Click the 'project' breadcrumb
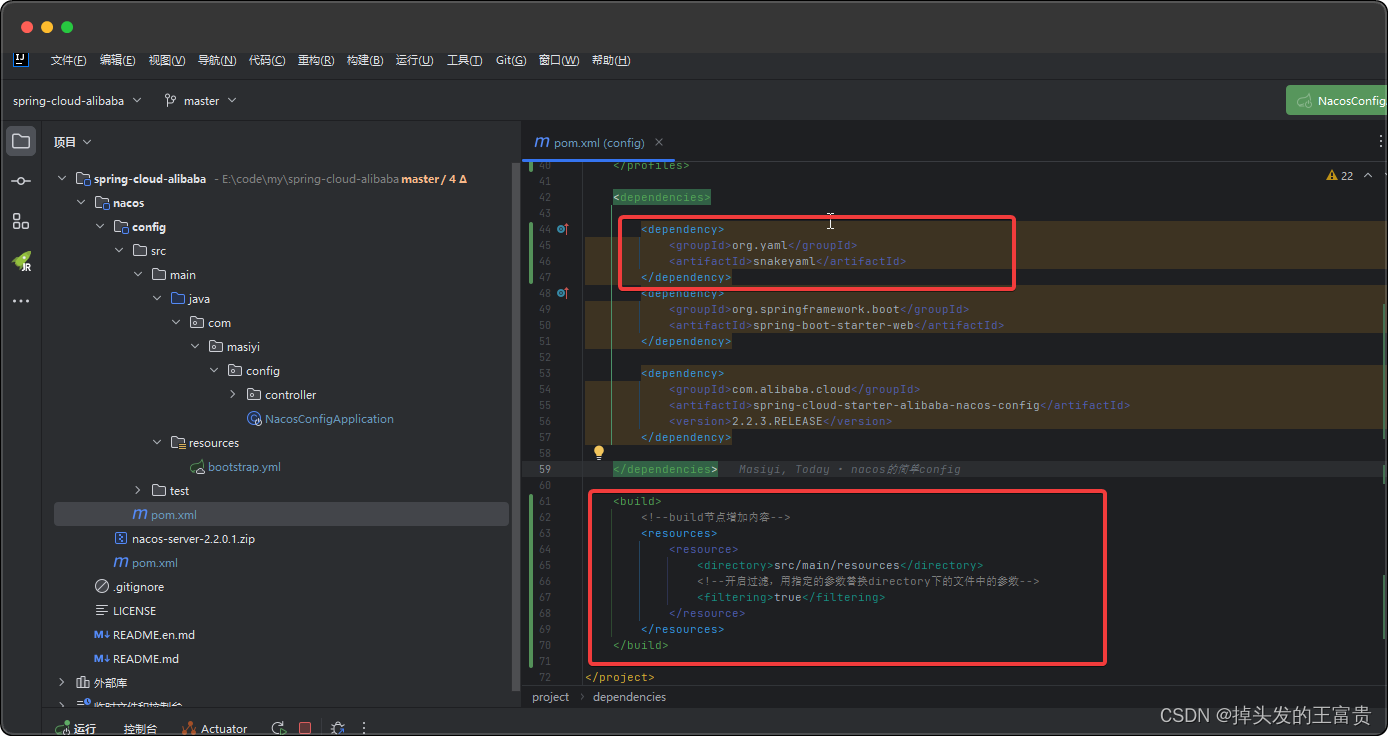The image size is (1388, 736). tap(550, 697)
